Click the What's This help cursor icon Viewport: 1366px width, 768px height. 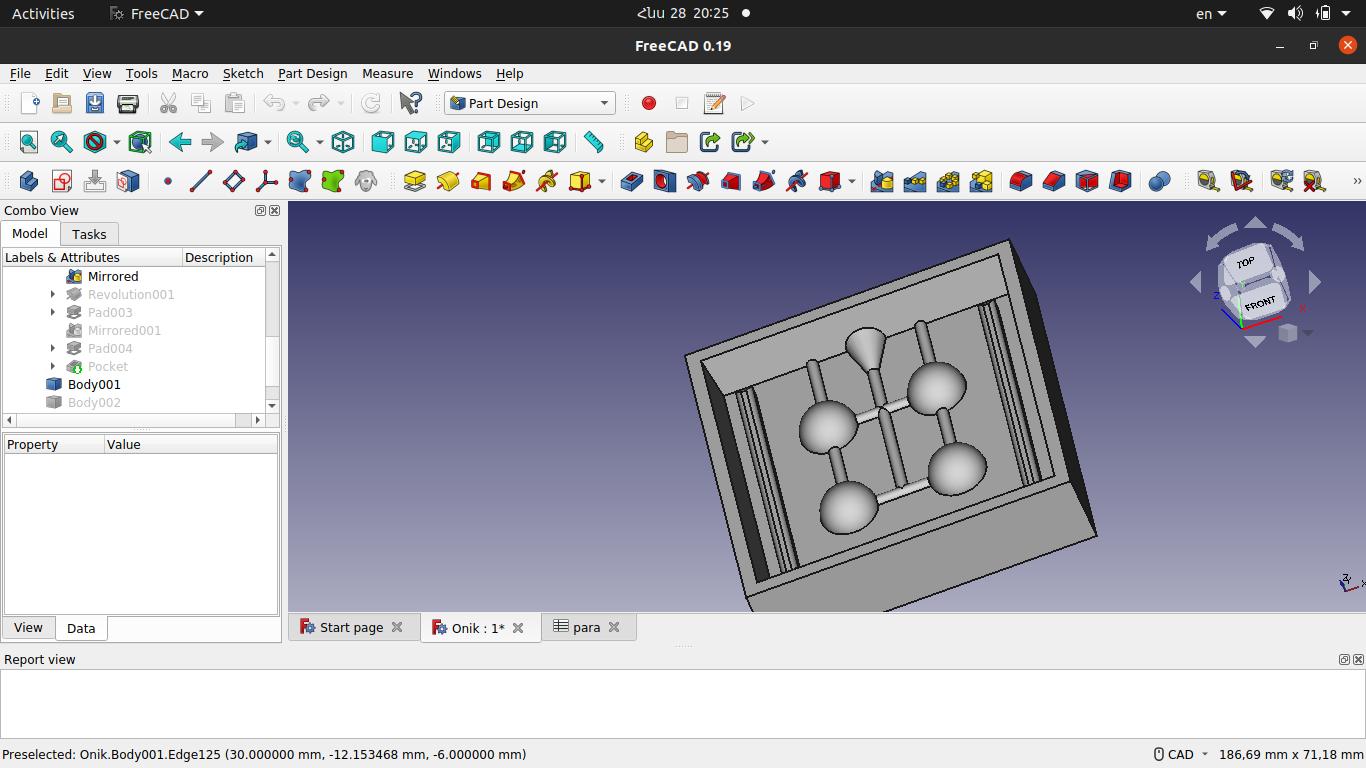click(x=410, y=103)
